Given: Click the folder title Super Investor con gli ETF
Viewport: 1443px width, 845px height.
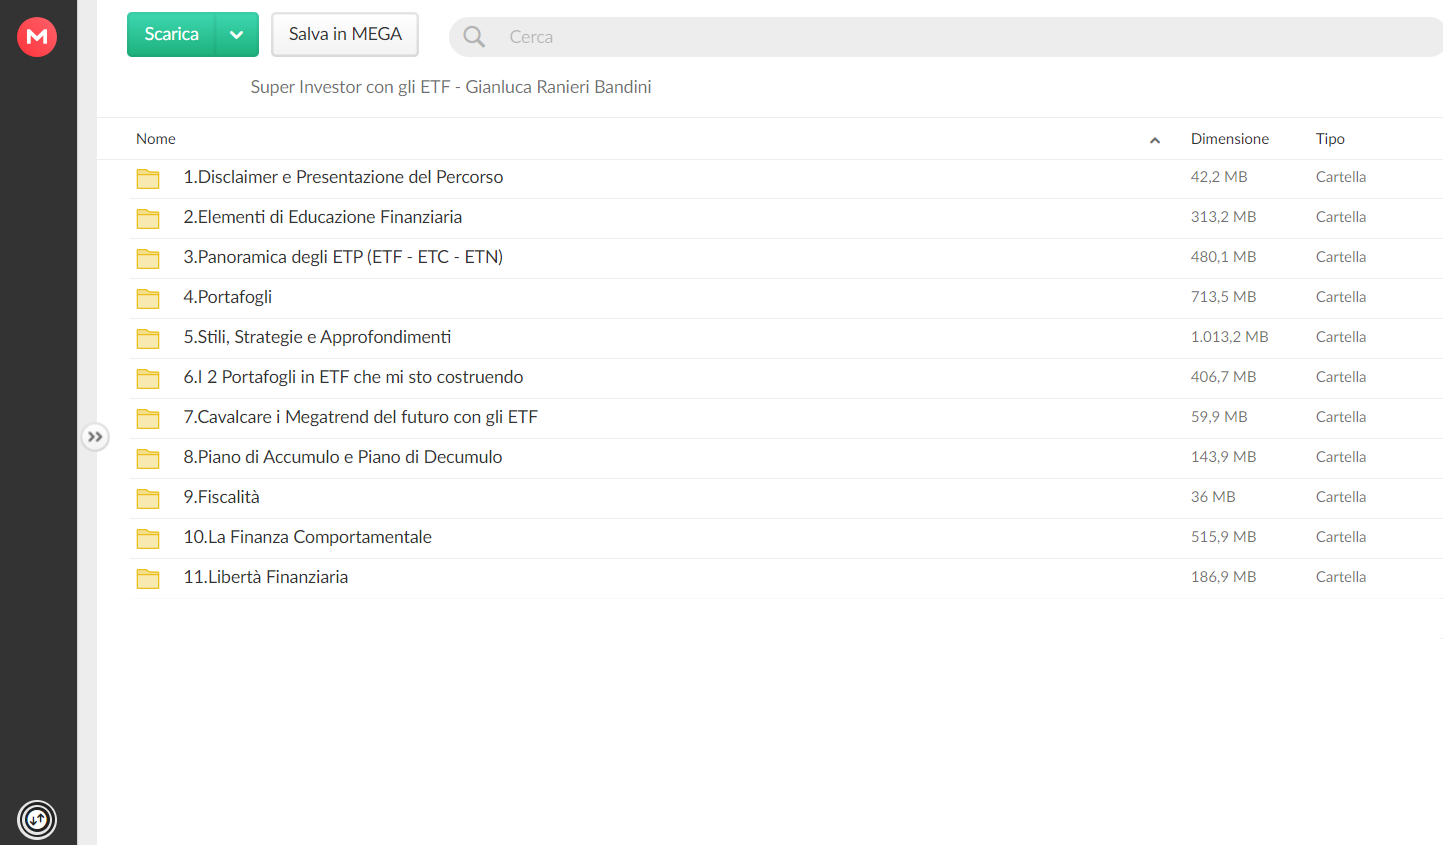Looking at the screenshot, I should tap(451, 87).
